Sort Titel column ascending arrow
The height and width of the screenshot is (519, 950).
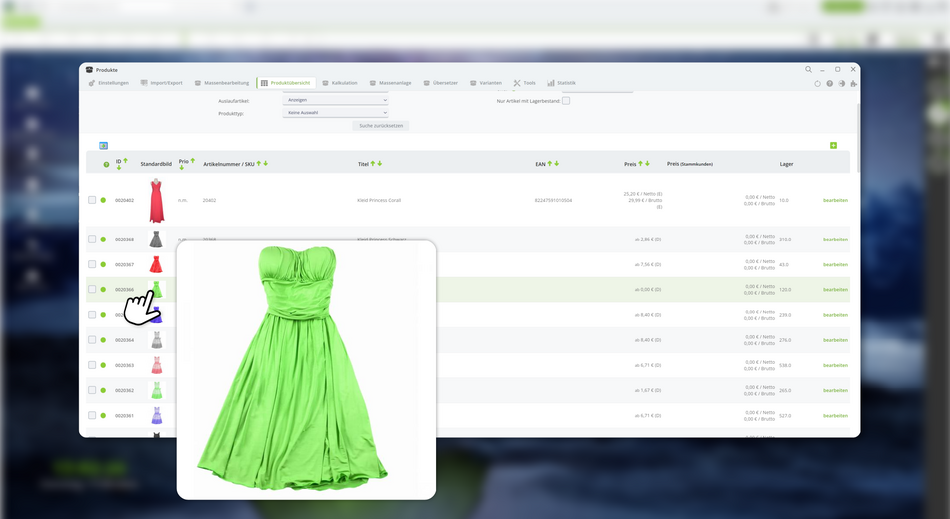click(373, 164)
